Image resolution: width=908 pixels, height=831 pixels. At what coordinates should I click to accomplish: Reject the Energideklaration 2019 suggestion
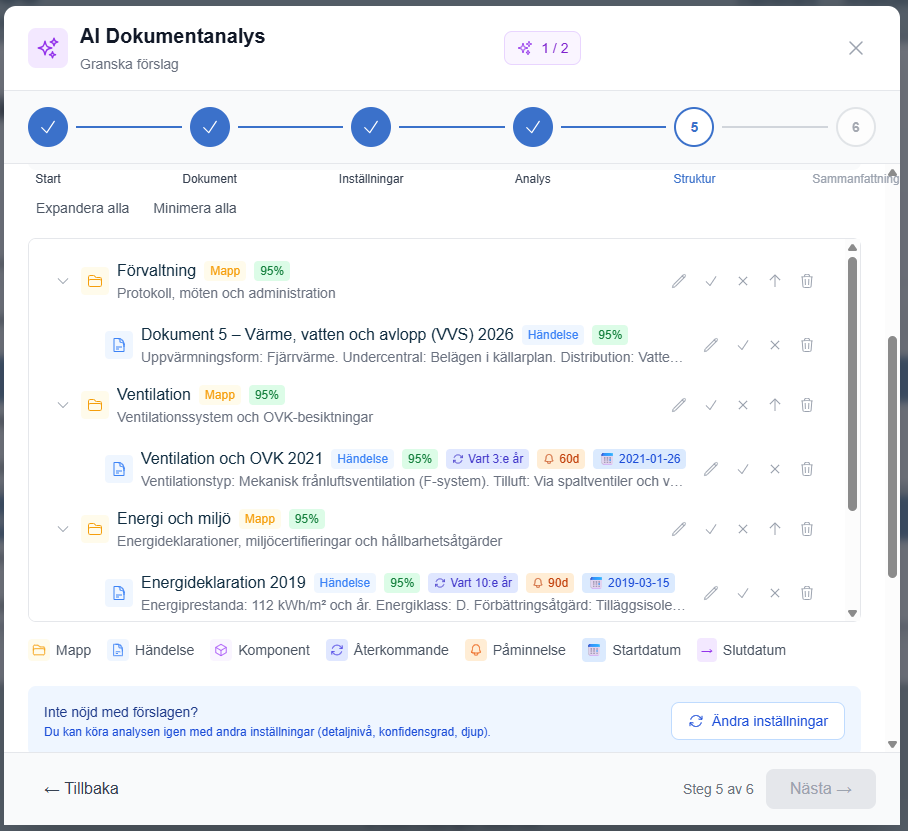pyautogui.click(x=775, y=593)
